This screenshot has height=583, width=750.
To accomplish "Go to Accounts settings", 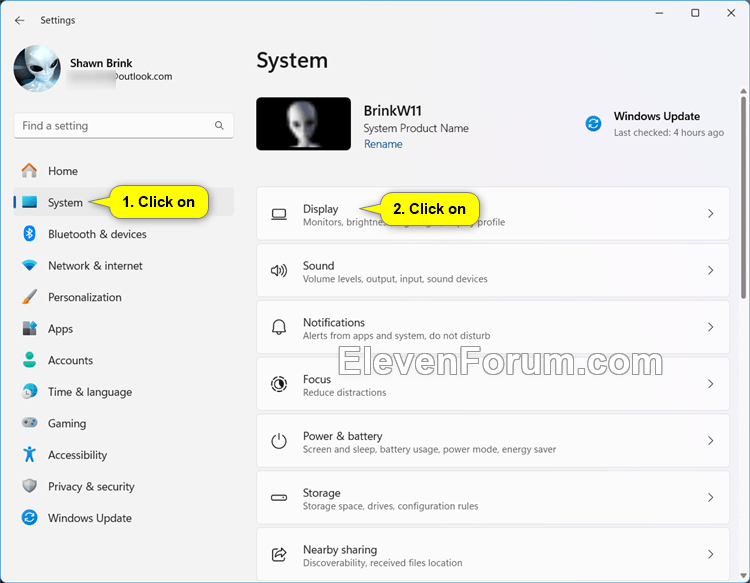I will (70, 360).
